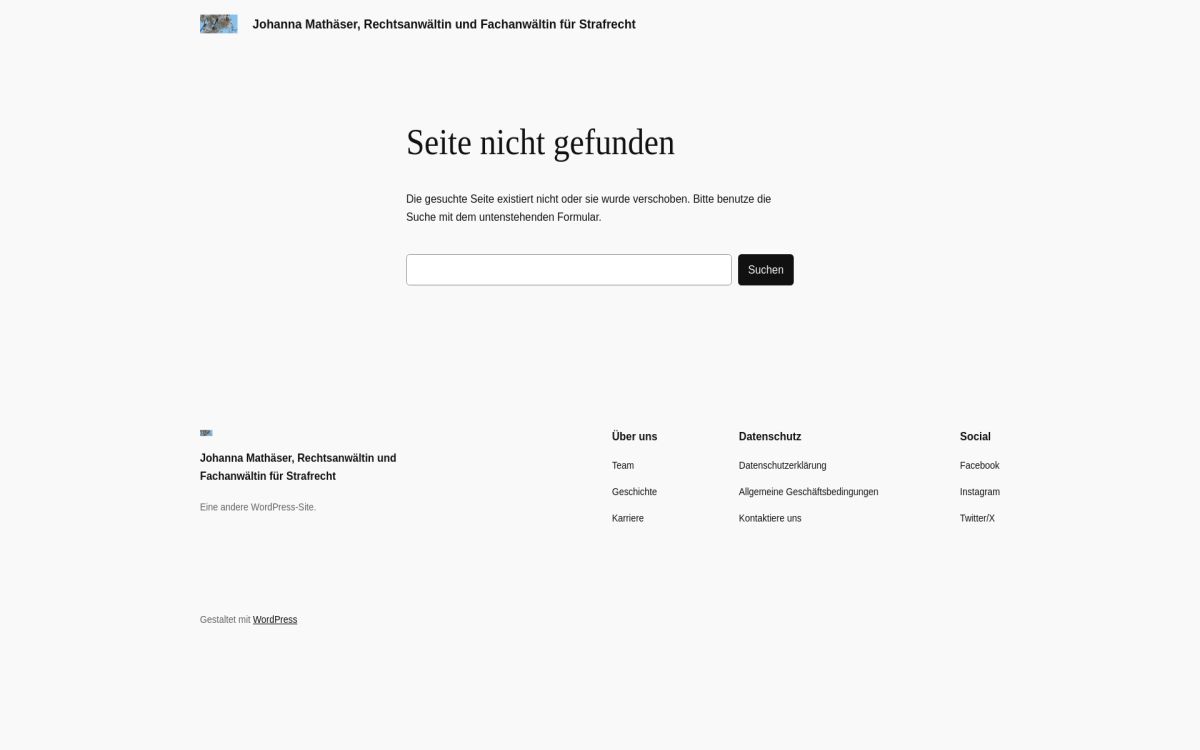The width and height of the screenshot is (1200, 750).
Task: Open the Instagram social link
Action: click(979, 492)
